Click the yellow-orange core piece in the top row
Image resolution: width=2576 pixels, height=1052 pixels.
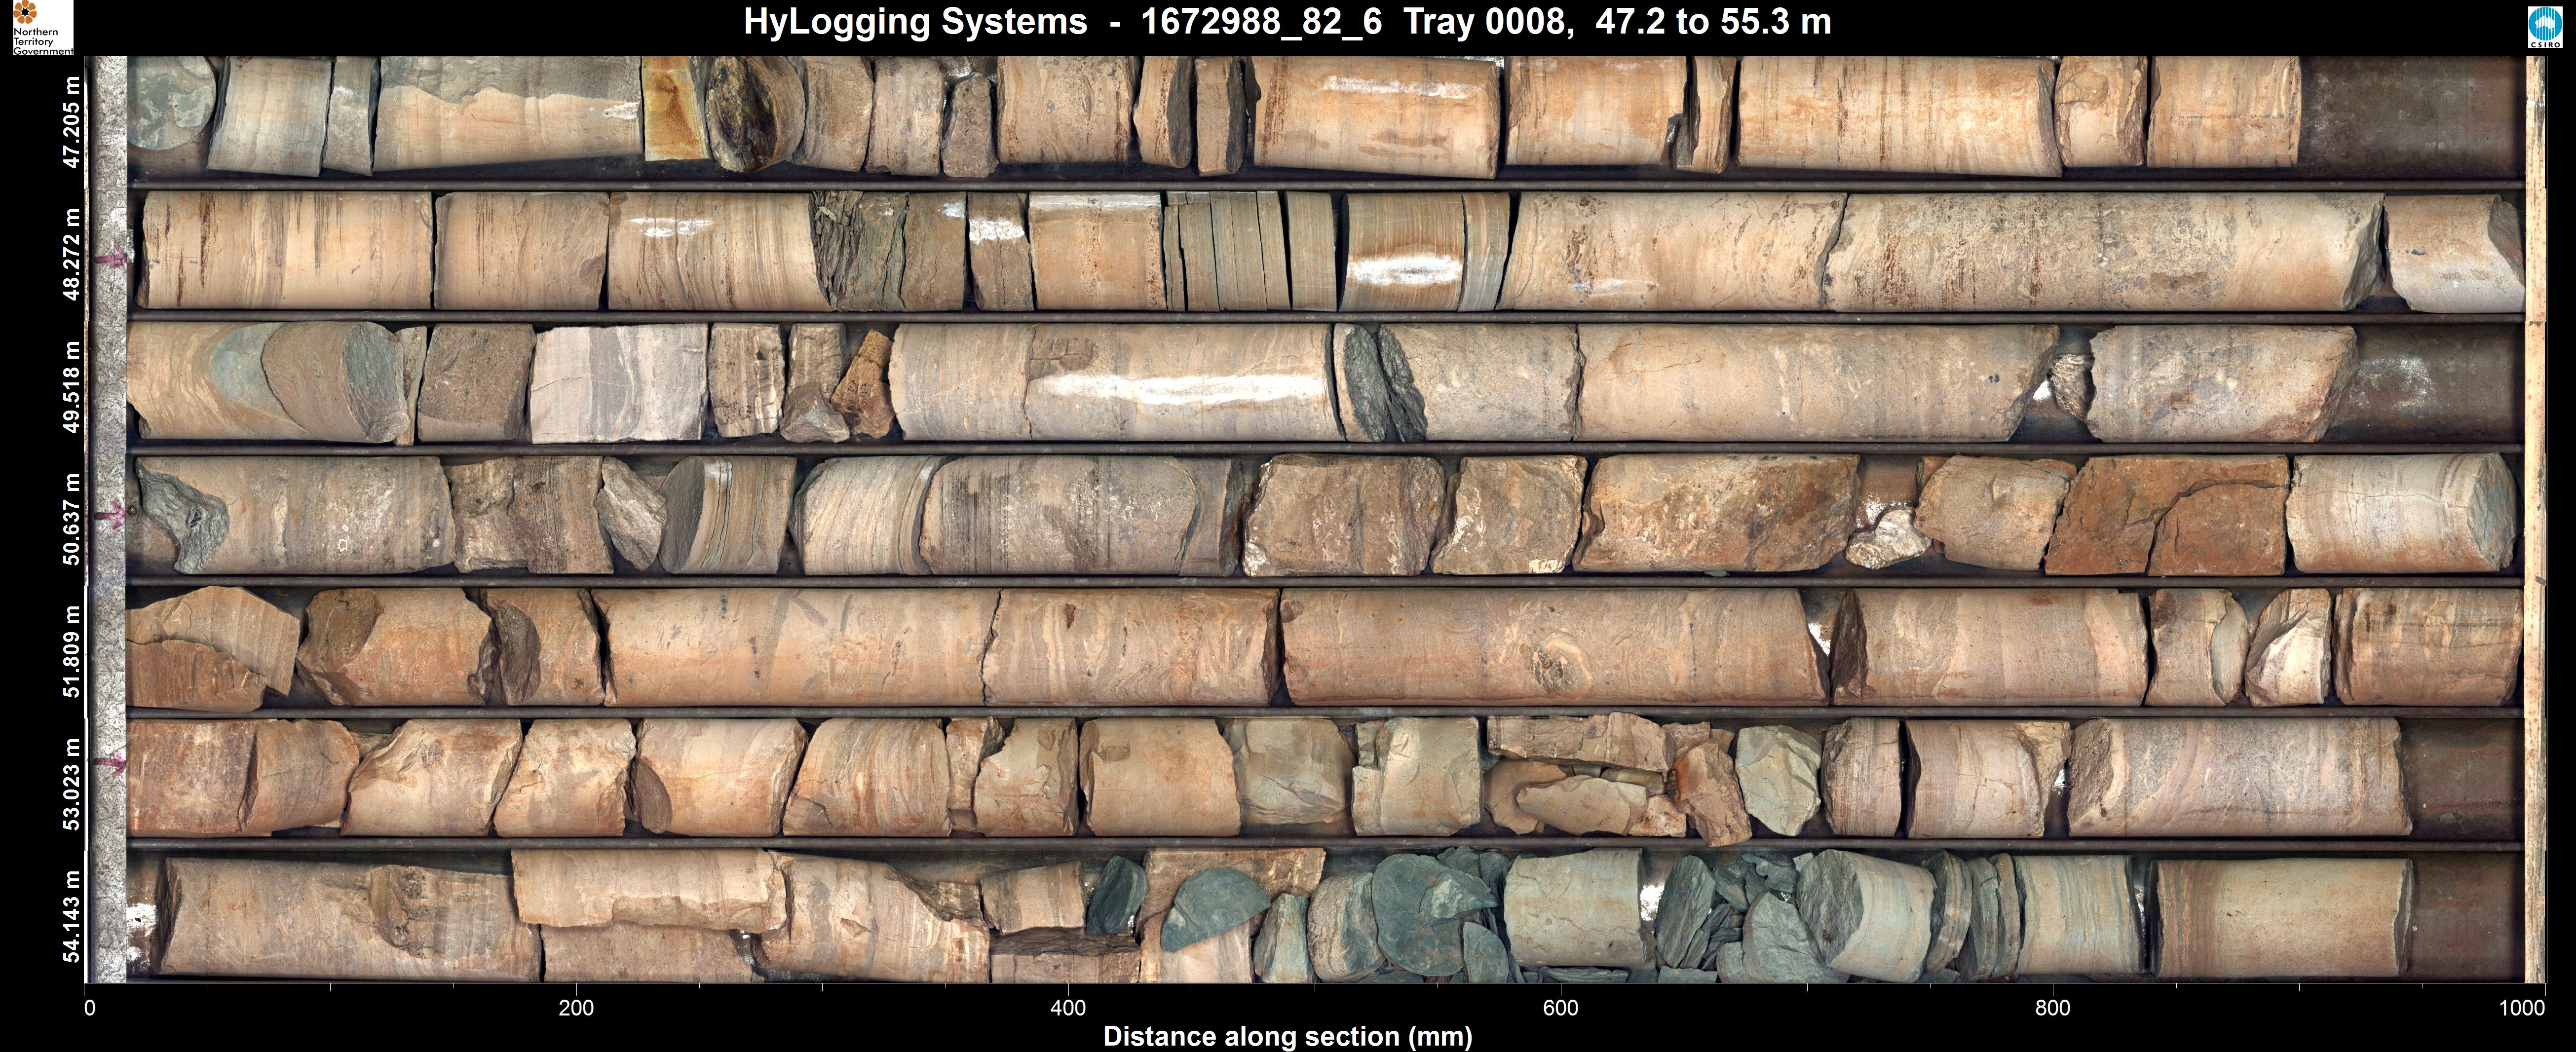coord(672,110)
